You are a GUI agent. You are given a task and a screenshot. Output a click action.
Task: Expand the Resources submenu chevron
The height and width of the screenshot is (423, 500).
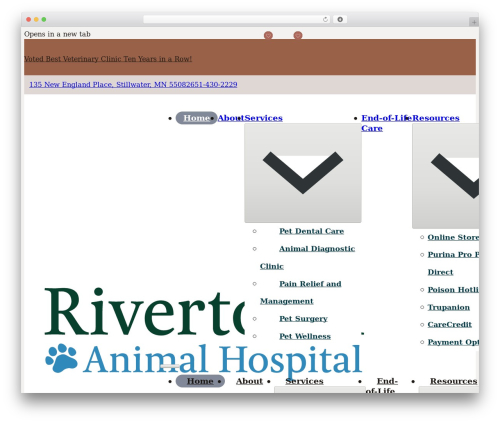[x=446, y=176]
